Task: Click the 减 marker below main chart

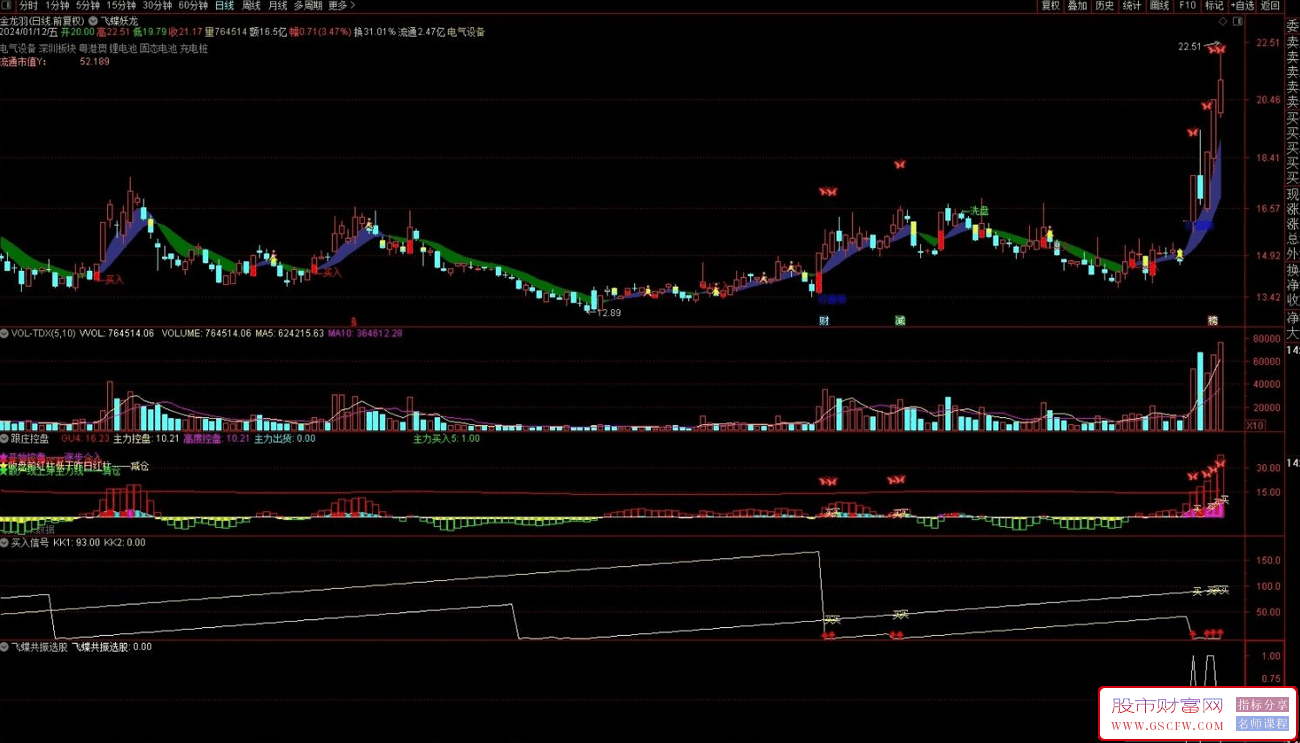Action: tap(900, 321)
